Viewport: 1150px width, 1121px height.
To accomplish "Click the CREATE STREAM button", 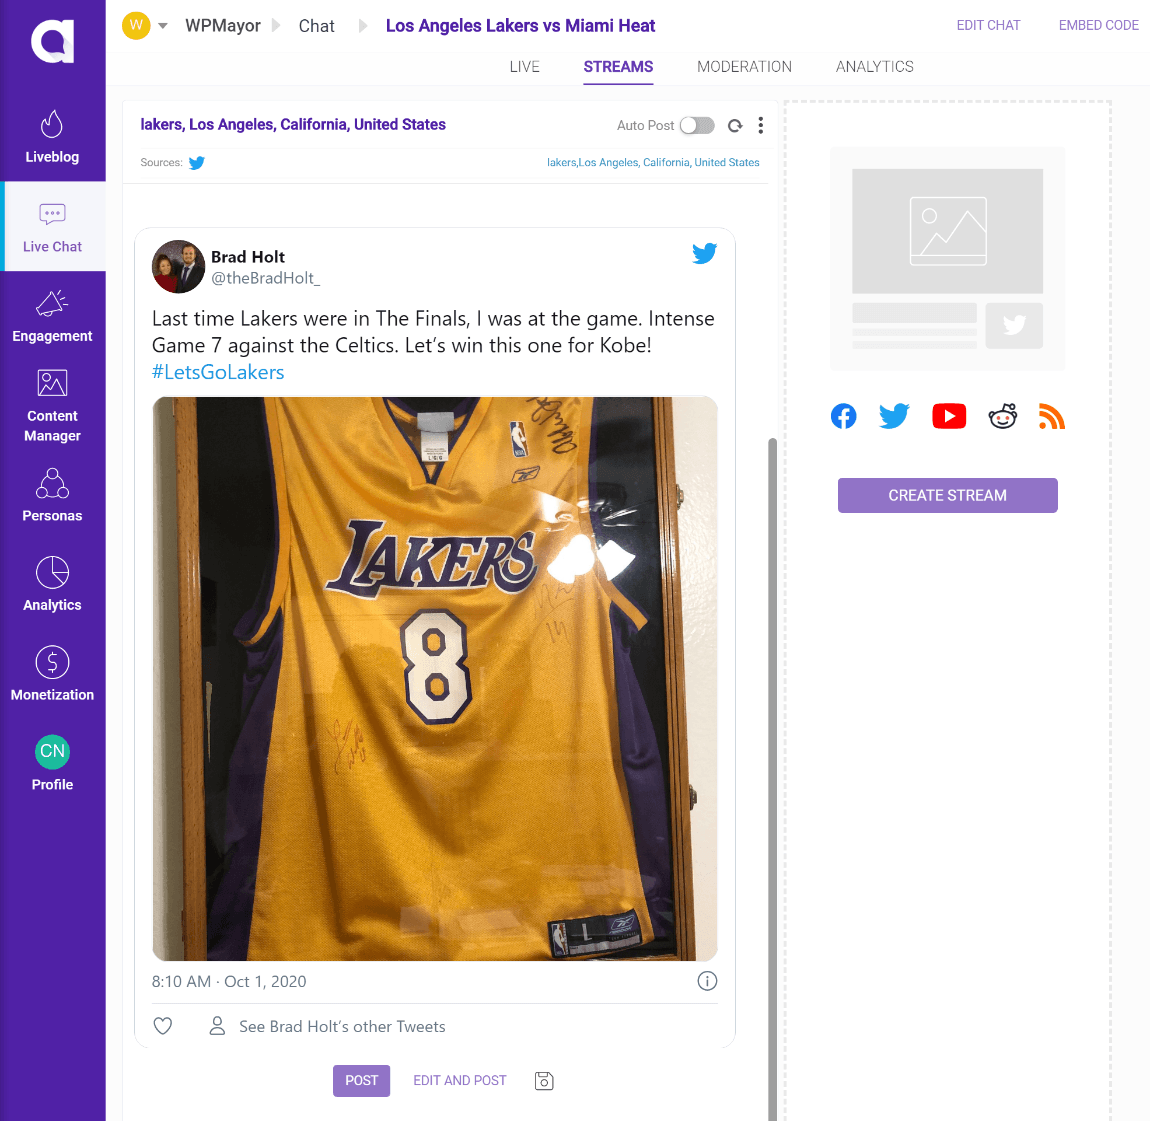I will tap(948, 495).
